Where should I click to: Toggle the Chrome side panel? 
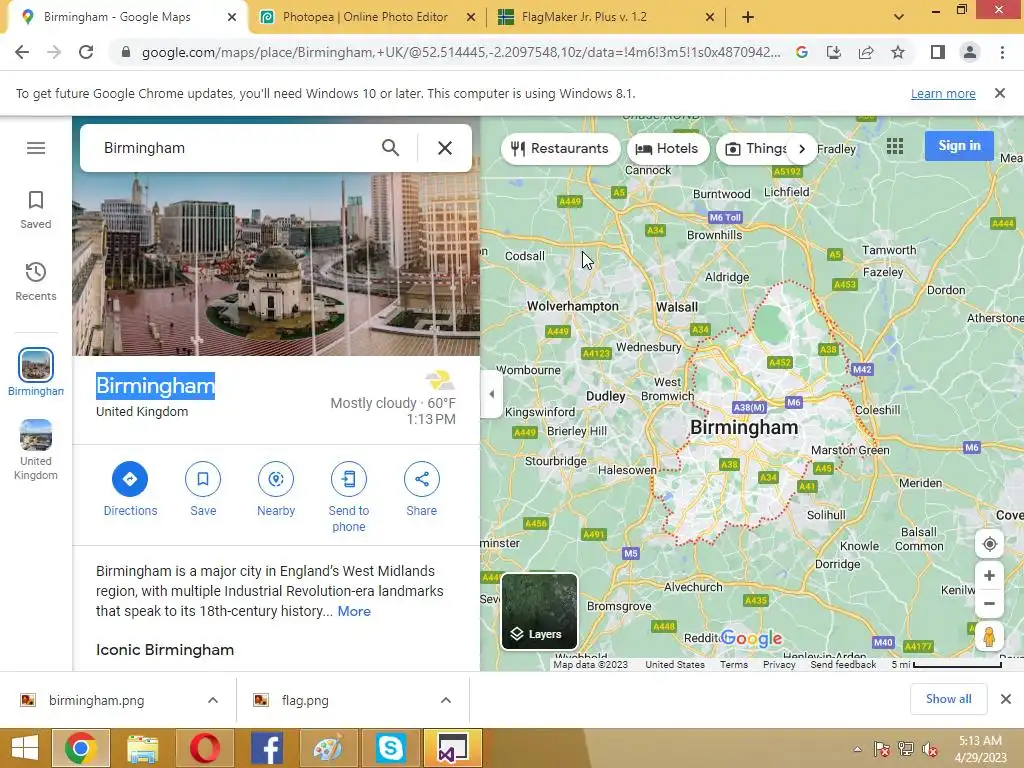(x=938, y=52)
